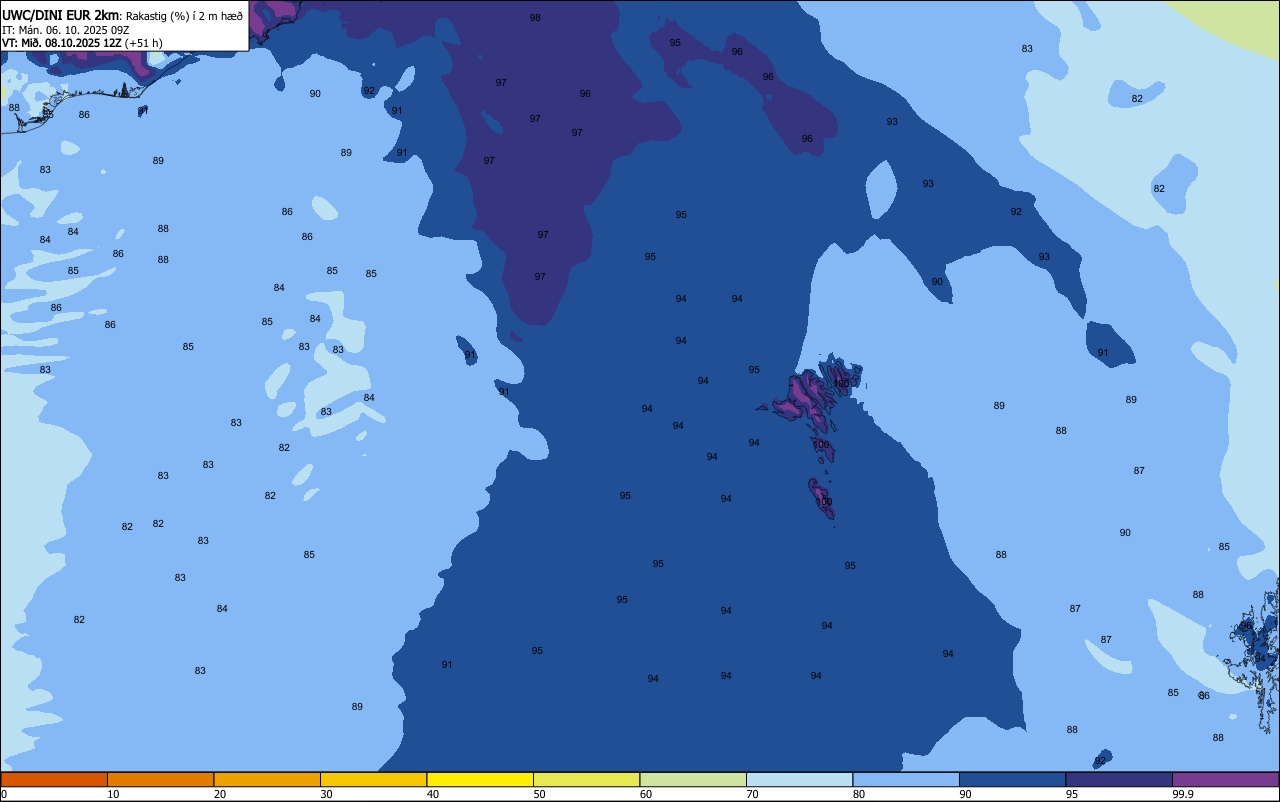
Task: Click the medium blue 90–95 legend segment
Action: (x=1012, y=779)
